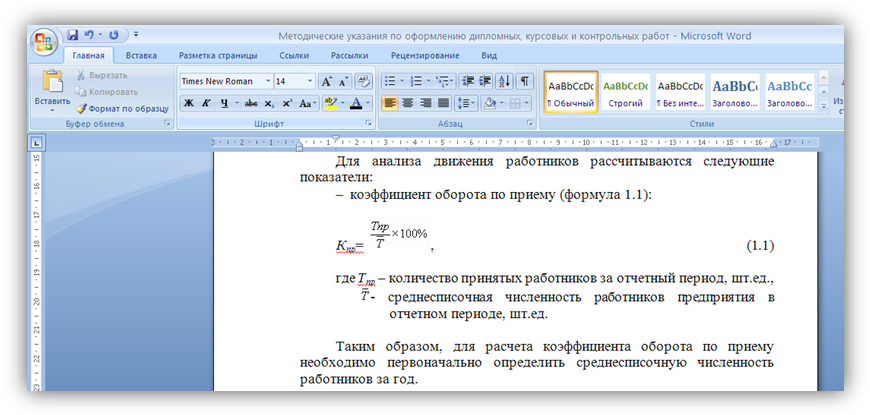The width and height of the screenshot is (870, 415).
Task: Open underline style dropdown arrow
Action: tap(237, 103)
